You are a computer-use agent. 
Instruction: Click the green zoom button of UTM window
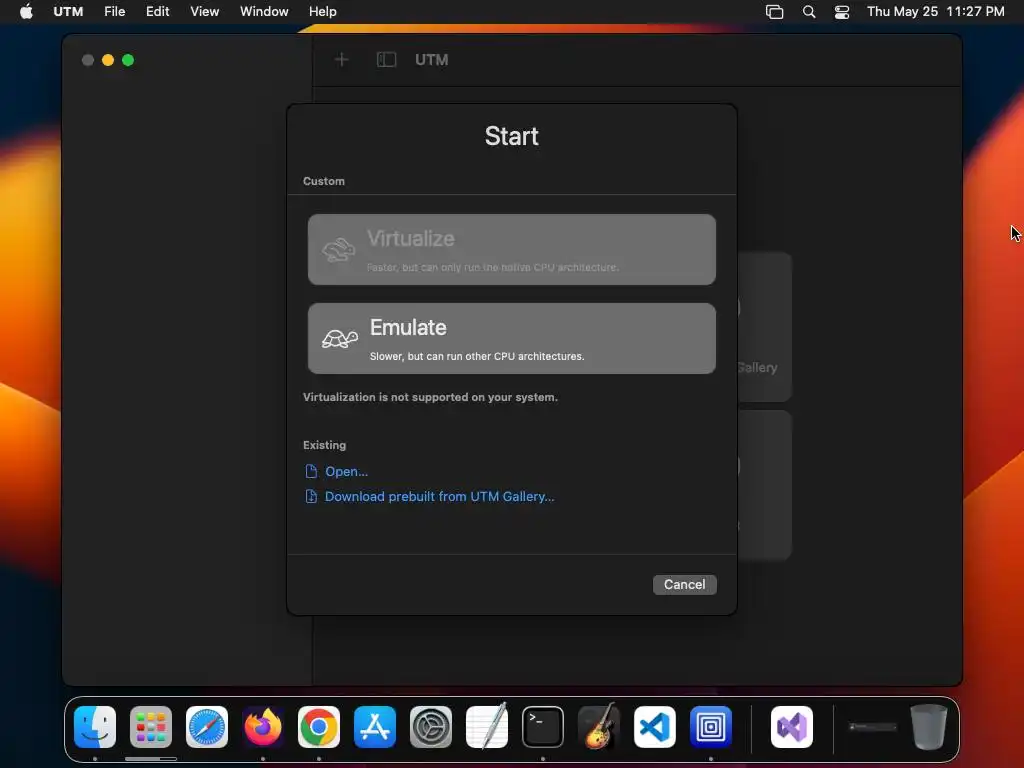(128, 60)
